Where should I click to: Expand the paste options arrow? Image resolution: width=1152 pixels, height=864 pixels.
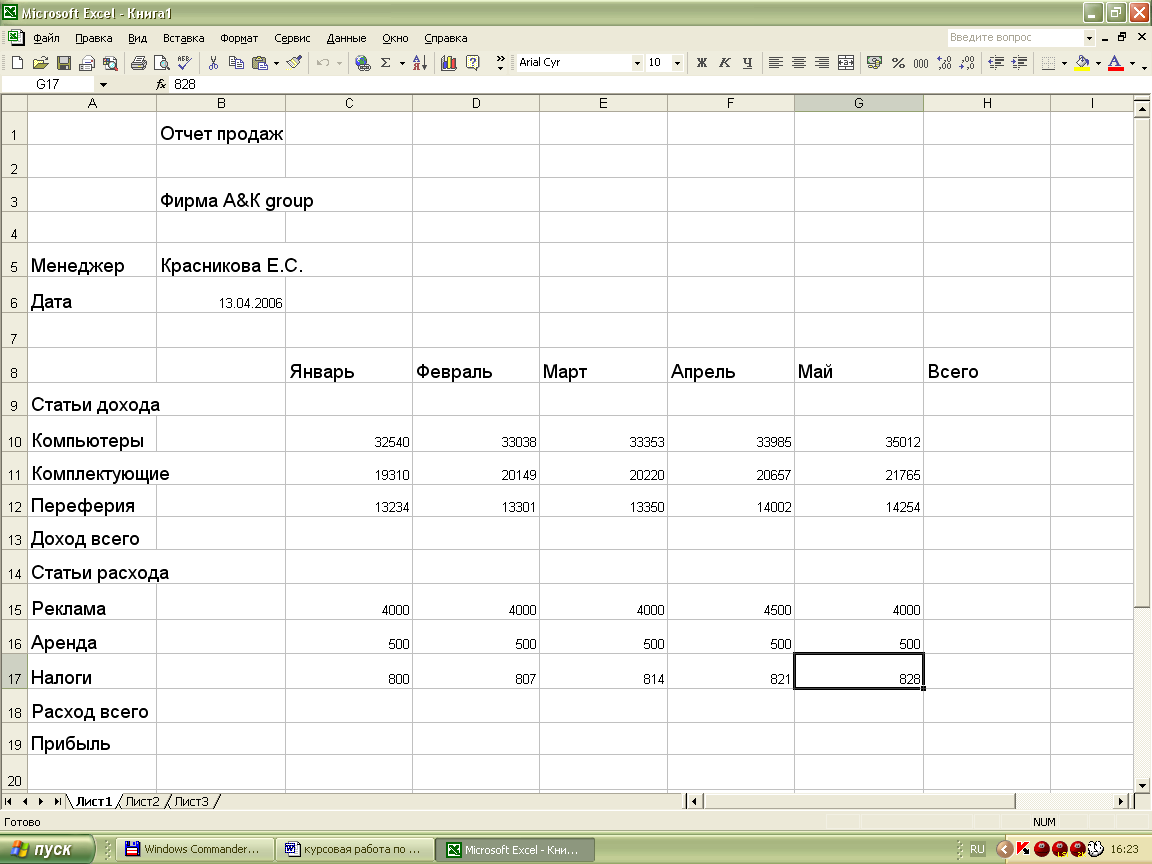click(x=276, y=63)
